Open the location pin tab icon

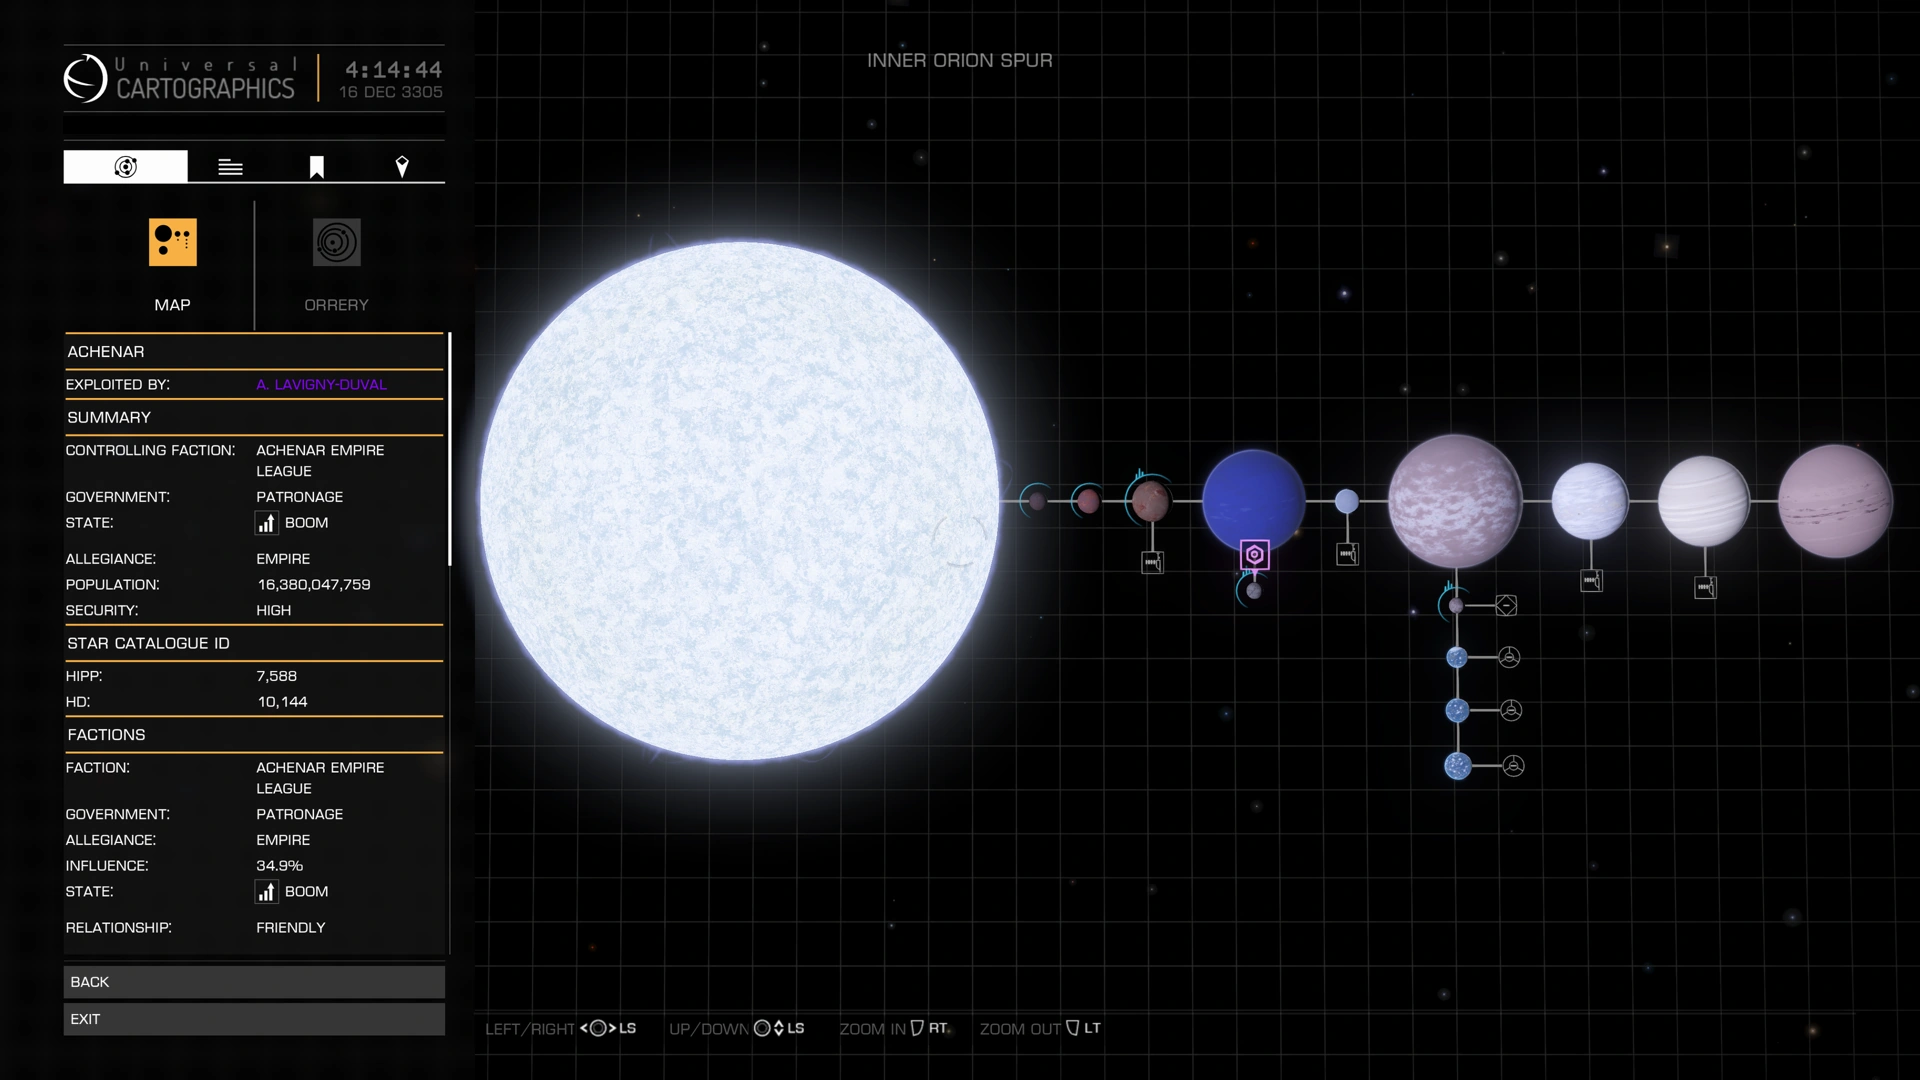coord(402,167)
